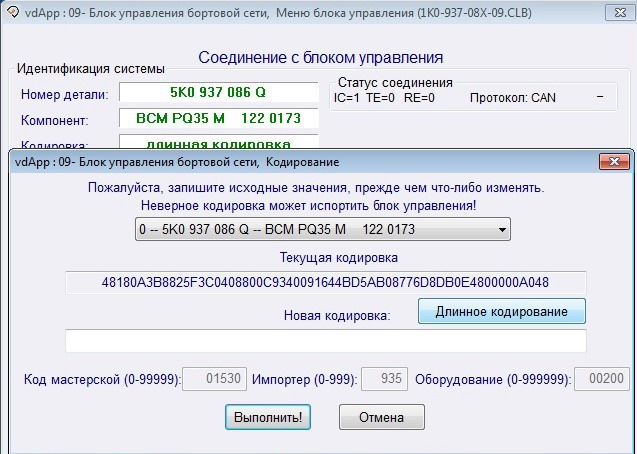Image resolution: width=637 pixels, height=454 pixels.
Task: Click part number 5K0 937 086 Q
Action: [218, 92]
